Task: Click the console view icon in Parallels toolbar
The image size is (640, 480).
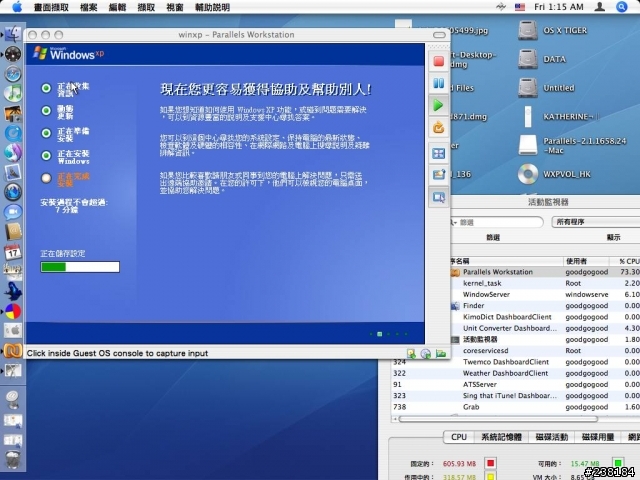Action: click(x=439, y=198)
